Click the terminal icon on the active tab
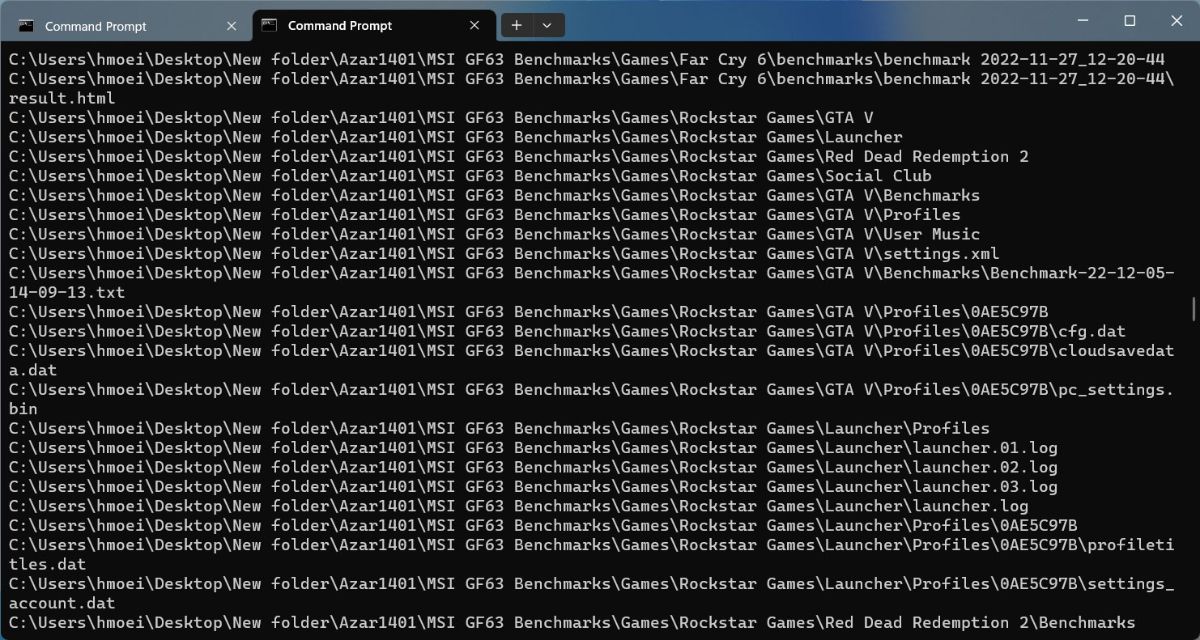The height and width of the screenshot is (640, 1200). pyautogui.click(x=269, y=26)
